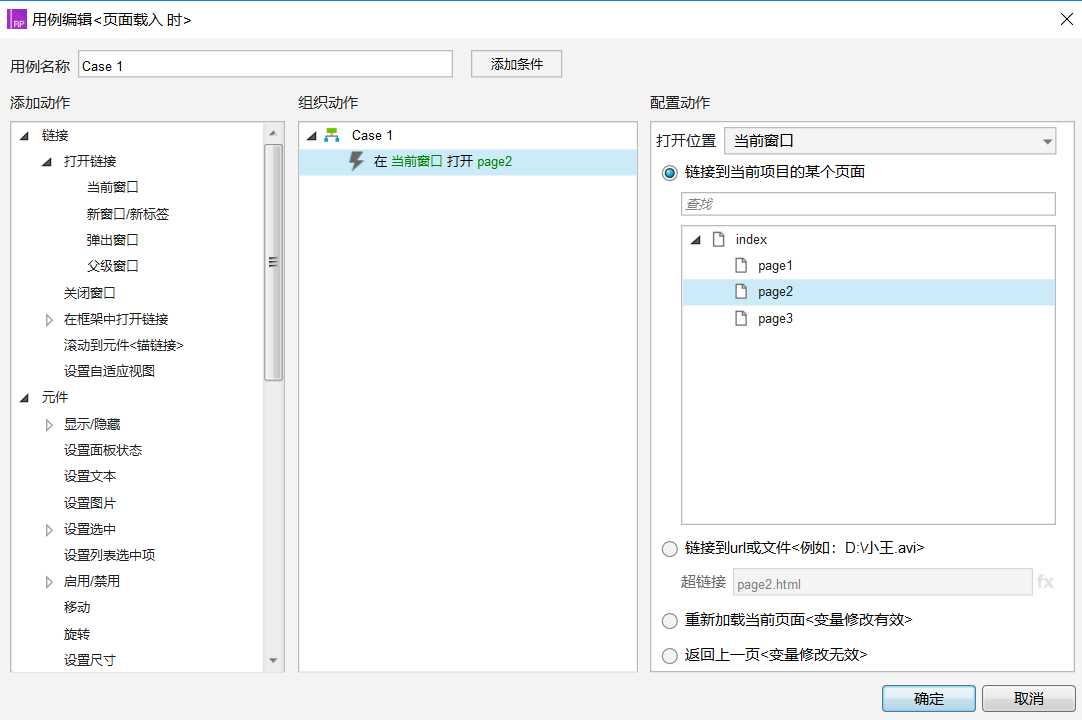Click the fx icon beside 超链接 field
Image resolution: width=1082 pixels, height=720 pixels.
coord(1045,583)
